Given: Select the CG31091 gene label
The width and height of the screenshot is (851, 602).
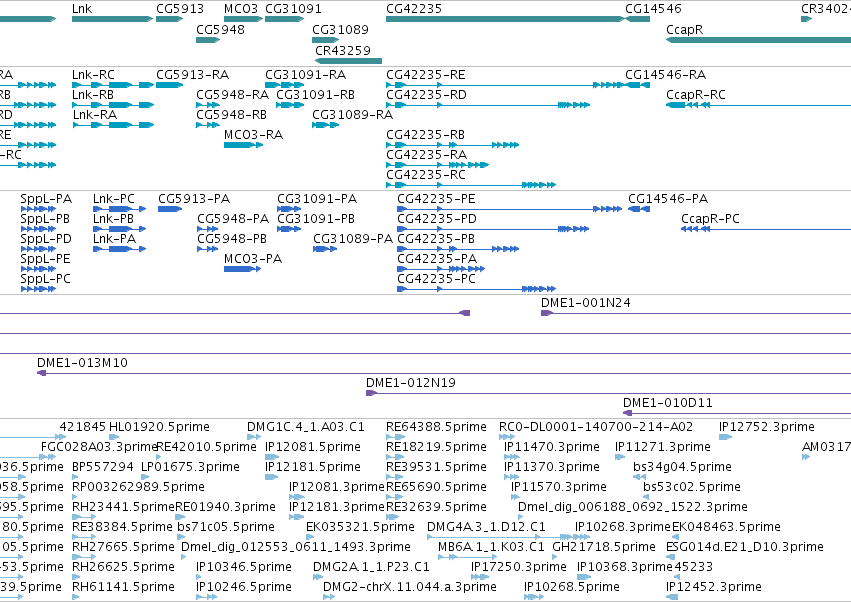Looking at the screenshot, I should tap(293, 9).
